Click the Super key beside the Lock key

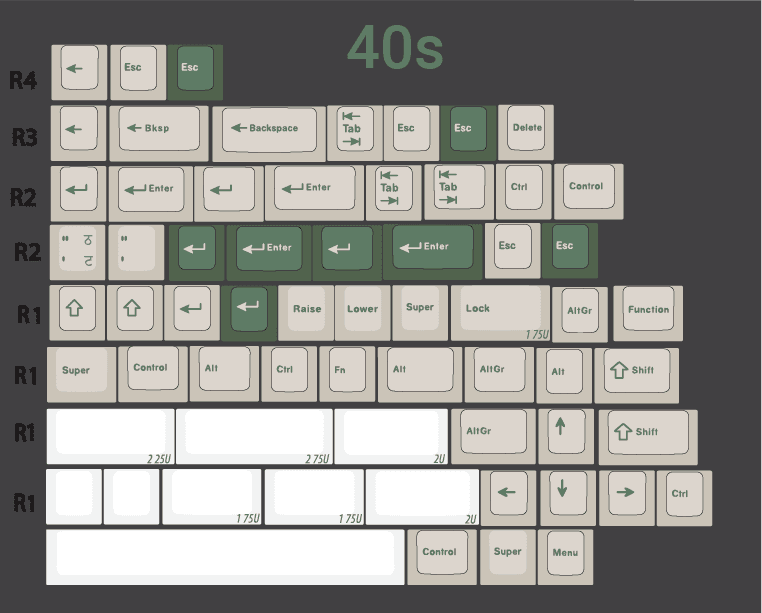pos(420,310)
